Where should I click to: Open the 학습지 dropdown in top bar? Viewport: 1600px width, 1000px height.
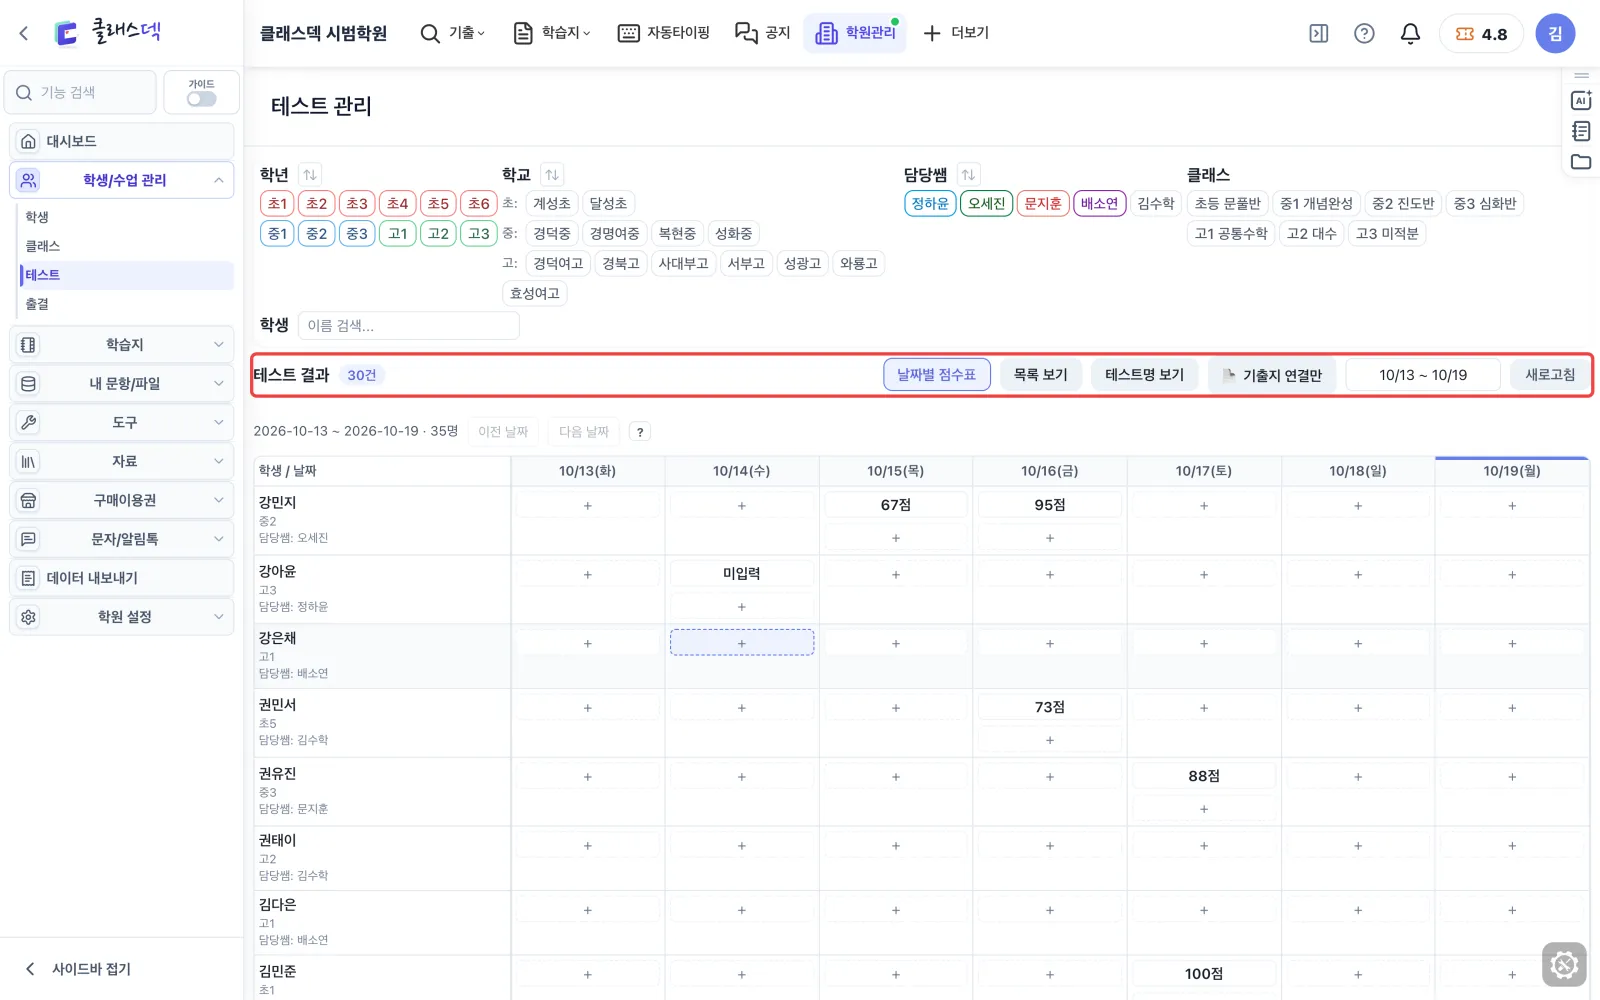point(552,33)
